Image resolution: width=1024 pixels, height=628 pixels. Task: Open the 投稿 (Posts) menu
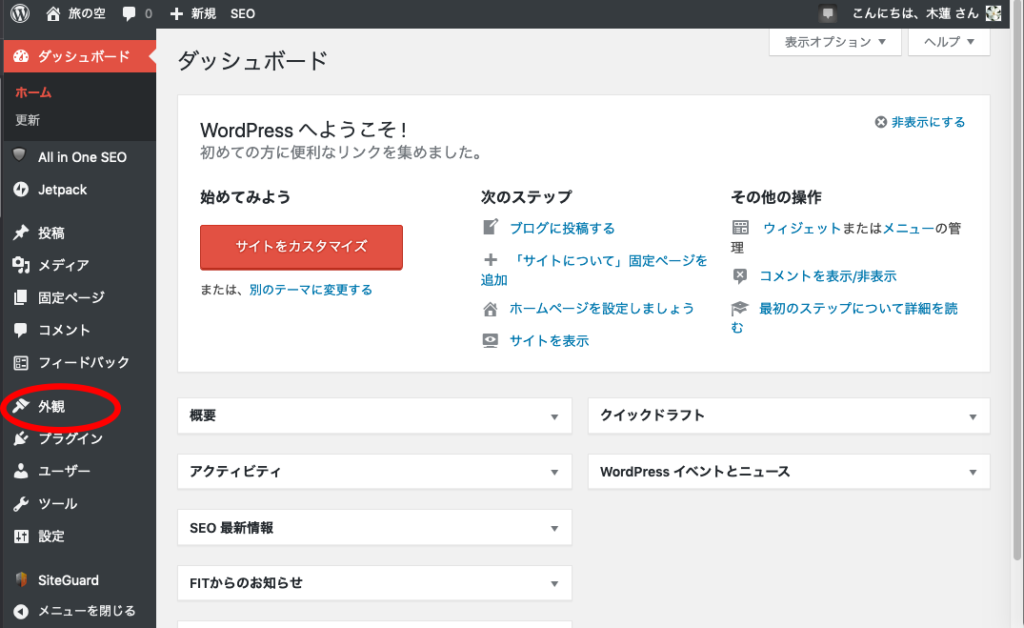click(x=51, y=233)
